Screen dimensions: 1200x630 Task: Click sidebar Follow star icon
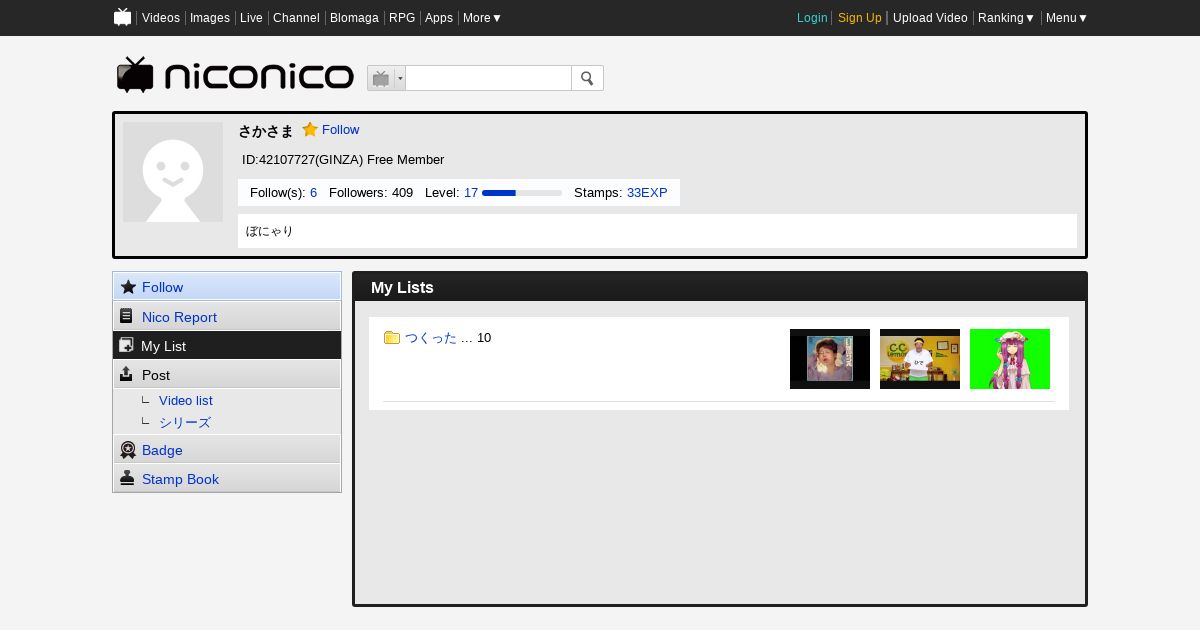(128, 287)
